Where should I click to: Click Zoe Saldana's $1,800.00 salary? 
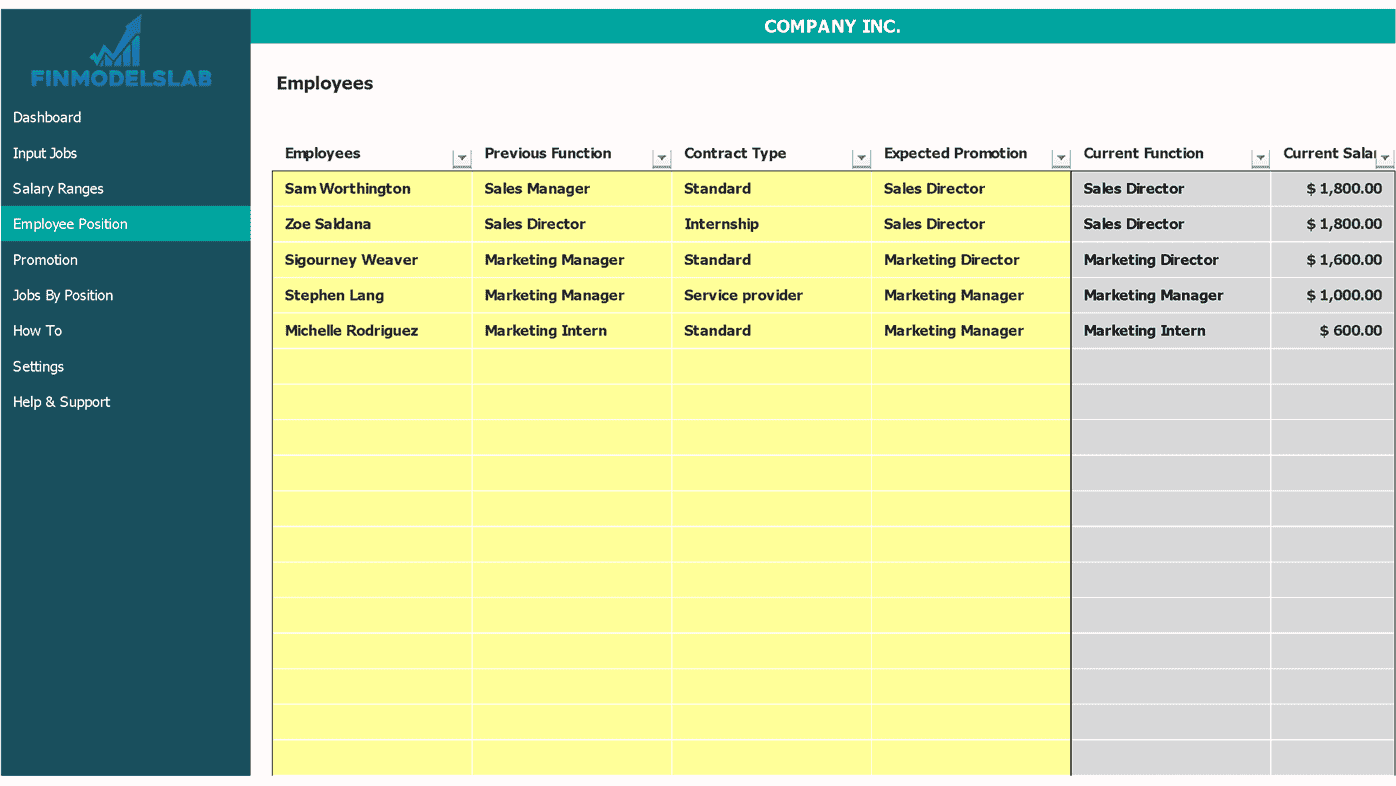[x=1333, y=224]
